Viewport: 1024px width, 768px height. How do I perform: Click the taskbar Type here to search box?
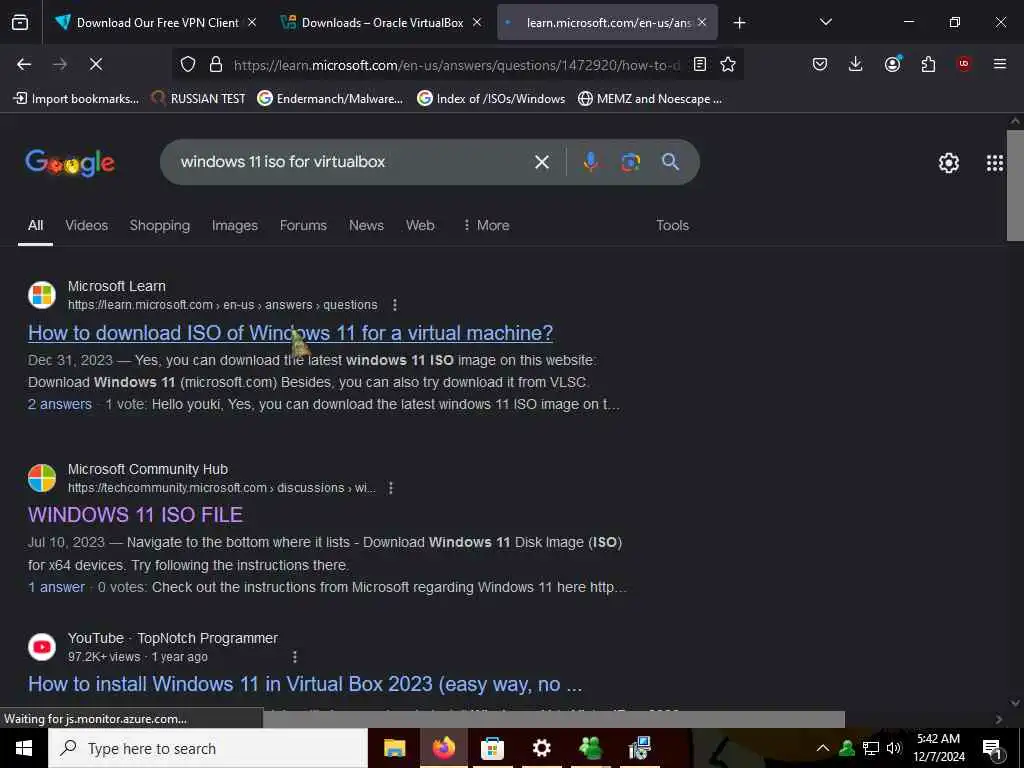208,748
